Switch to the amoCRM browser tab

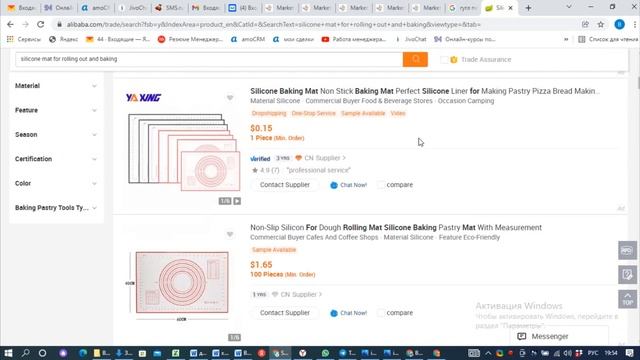[x=94, y=8]
